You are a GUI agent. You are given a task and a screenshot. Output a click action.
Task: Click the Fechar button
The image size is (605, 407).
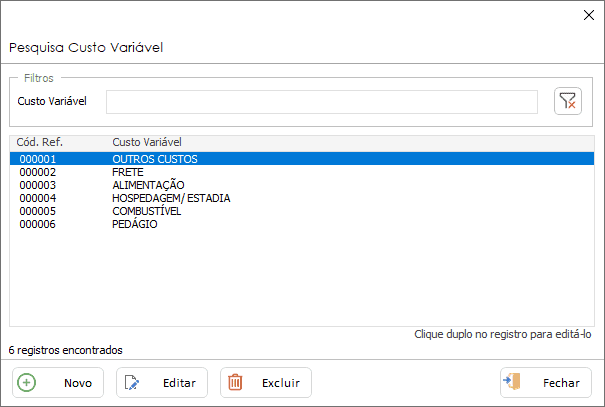point(546,382)
